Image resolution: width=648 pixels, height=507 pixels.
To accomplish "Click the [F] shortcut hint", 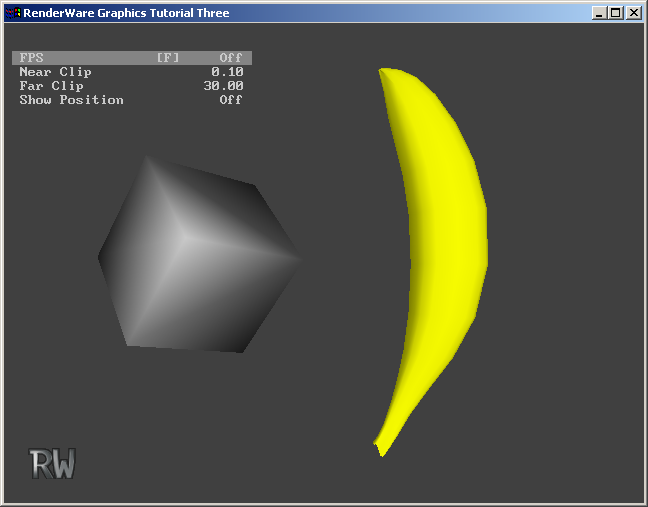I will click(168, 58).
